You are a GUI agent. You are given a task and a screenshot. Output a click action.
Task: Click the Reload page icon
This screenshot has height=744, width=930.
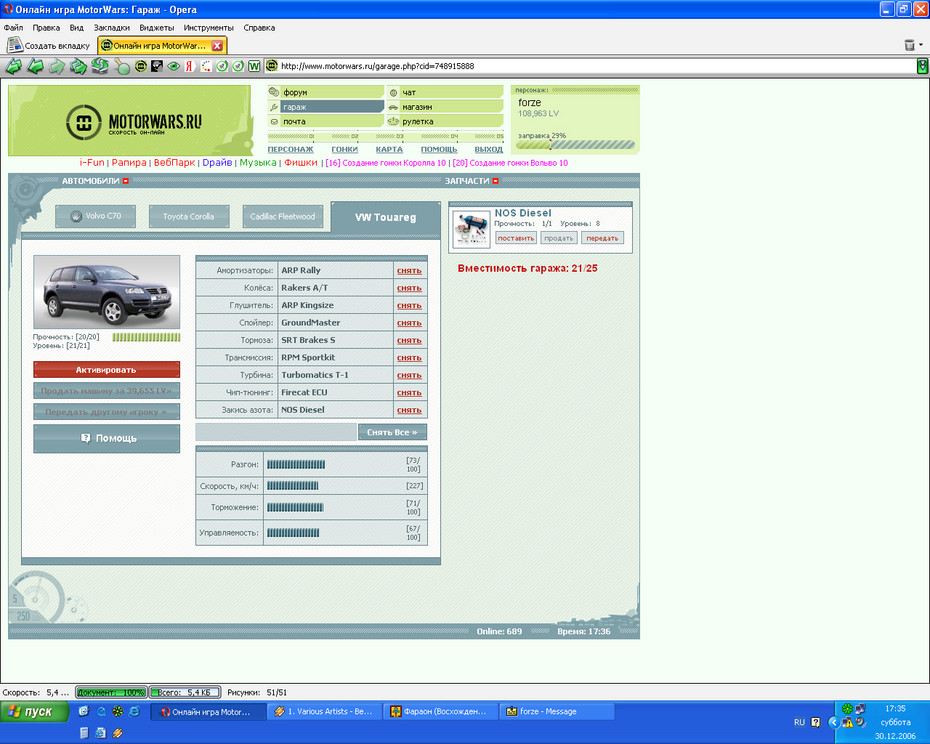100,66
